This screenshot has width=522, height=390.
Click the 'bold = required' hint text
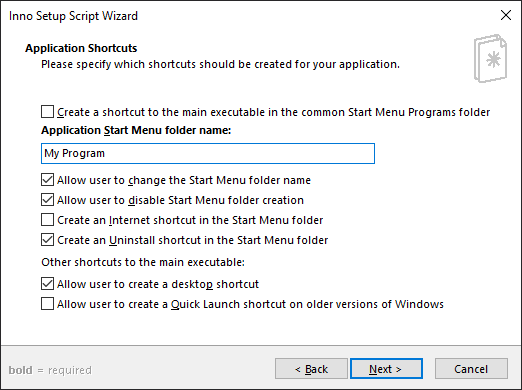50,370
